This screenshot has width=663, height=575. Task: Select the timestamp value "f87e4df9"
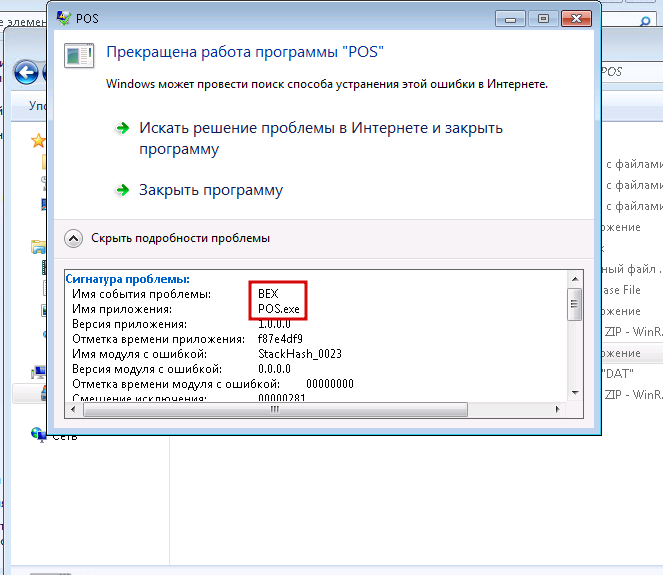(x=280, y=339)
